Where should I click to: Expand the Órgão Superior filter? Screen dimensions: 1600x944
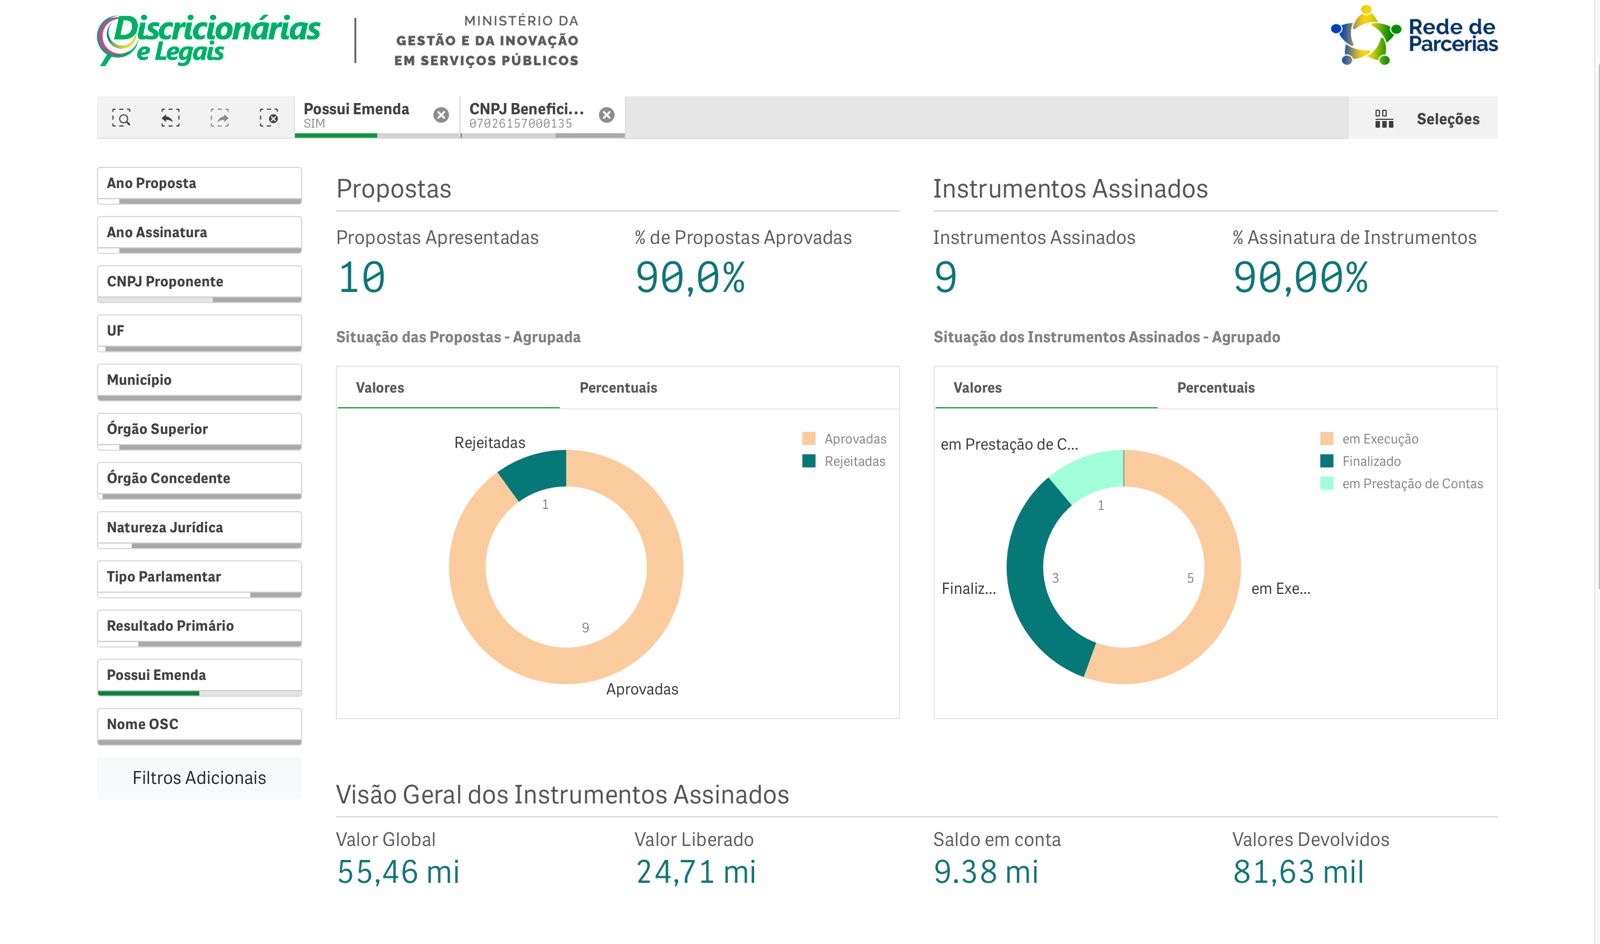click(199, 429)
